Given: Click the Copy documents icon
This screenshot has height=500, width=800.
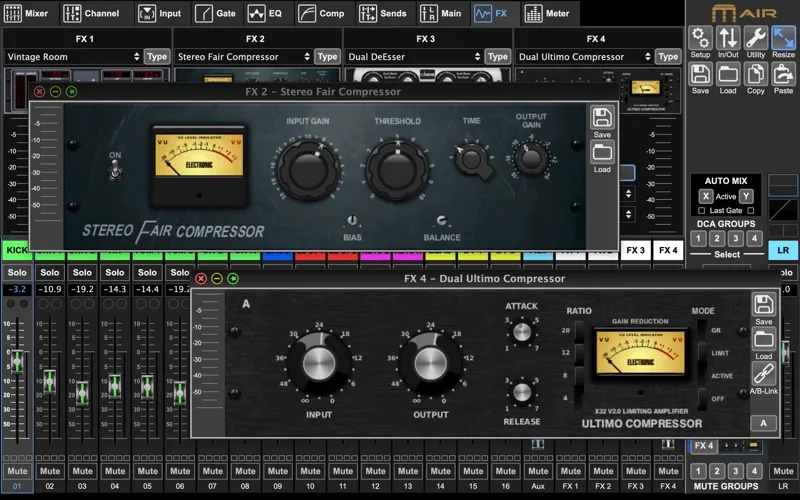Looking at the screenshot, I should coord(756,74).
